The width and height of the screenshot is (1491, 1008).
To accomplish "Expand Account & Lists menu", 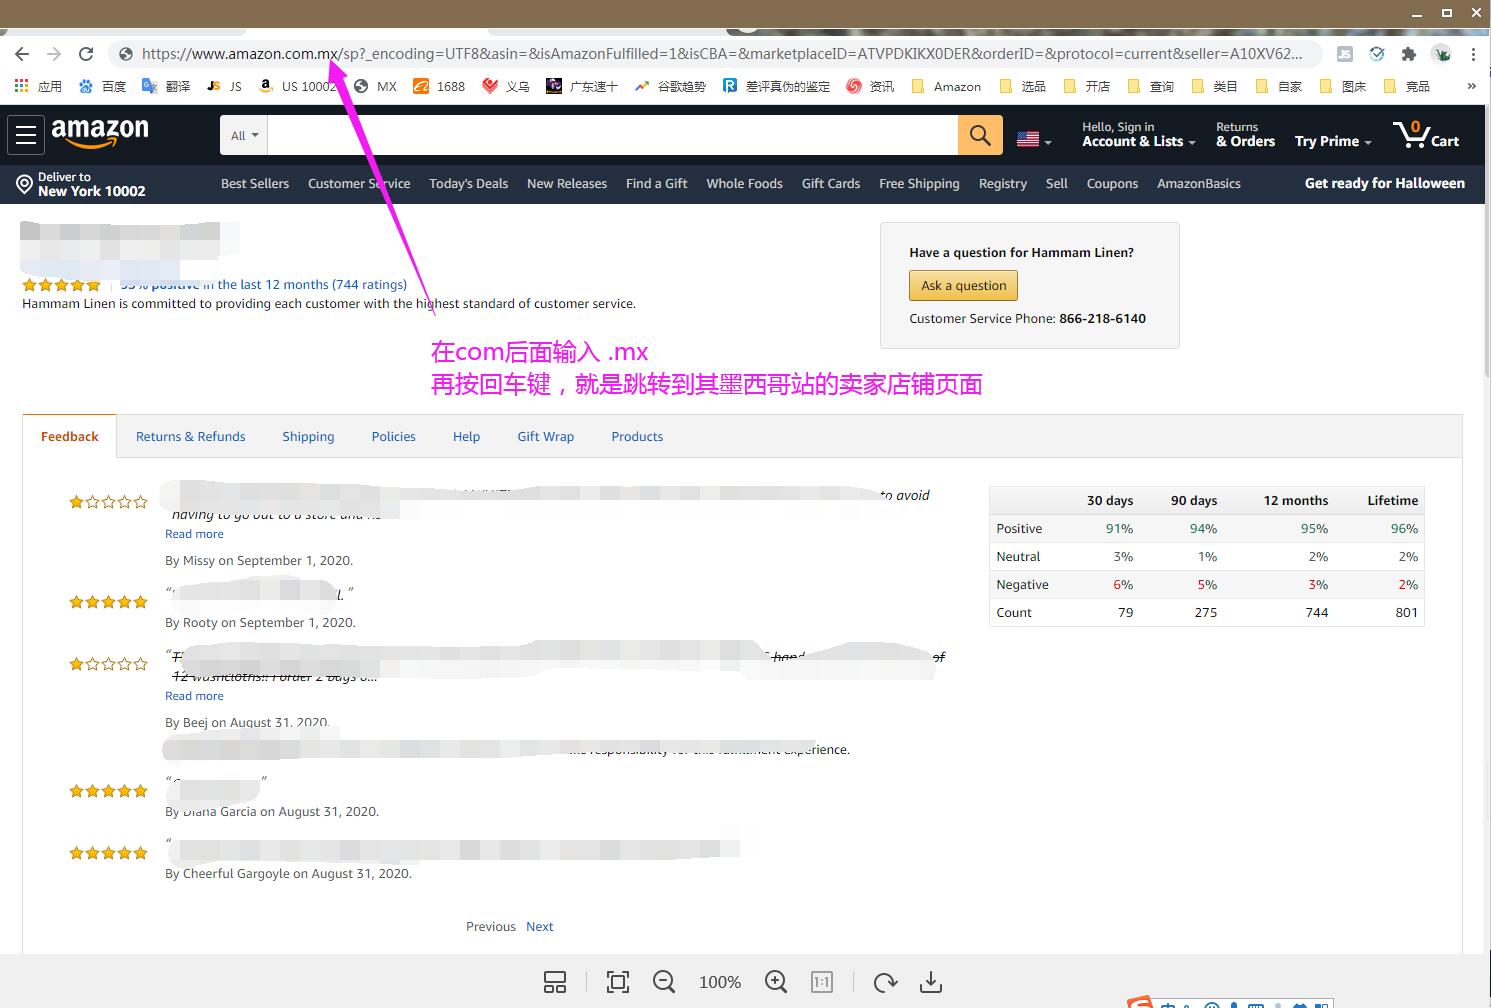I will 1139,135.
